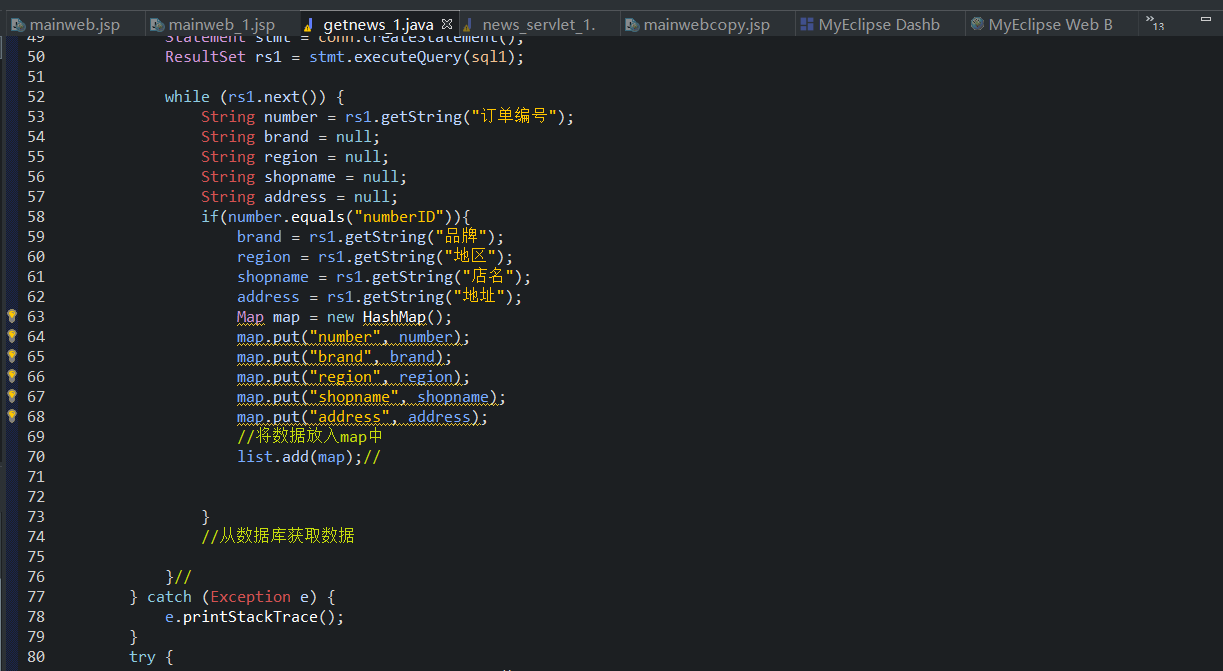Click map.put("brand", brand) line
This screenshot has height=671, width=1223.
345,357
